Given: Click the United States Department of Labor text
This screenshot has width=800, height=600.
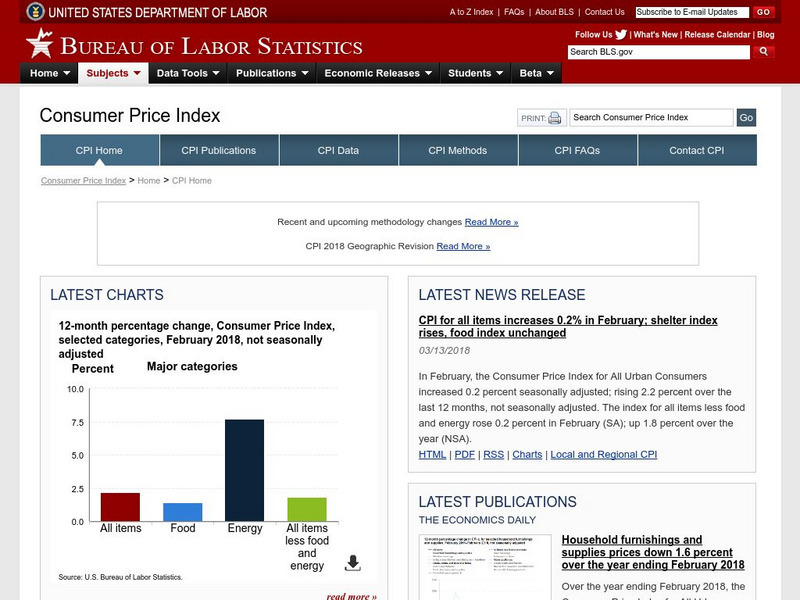Looking at the screenshot, I should tap(158, 13).
